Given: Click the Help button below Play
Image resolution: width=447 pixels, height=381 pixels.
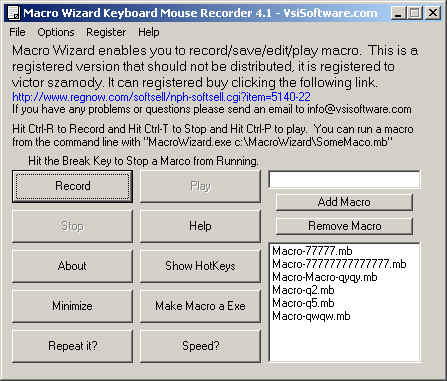Looking at the screenshot, I should tap(200, 226).
